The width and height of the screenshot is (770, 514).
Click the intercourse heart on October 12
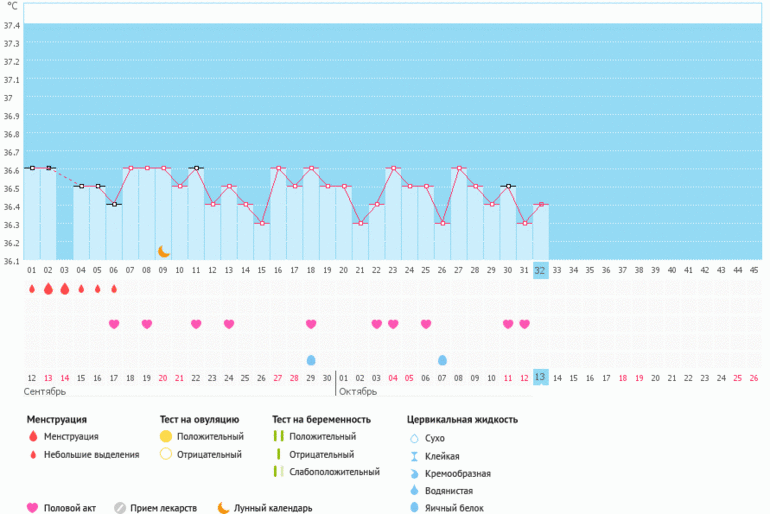click(x=524, y=324)
